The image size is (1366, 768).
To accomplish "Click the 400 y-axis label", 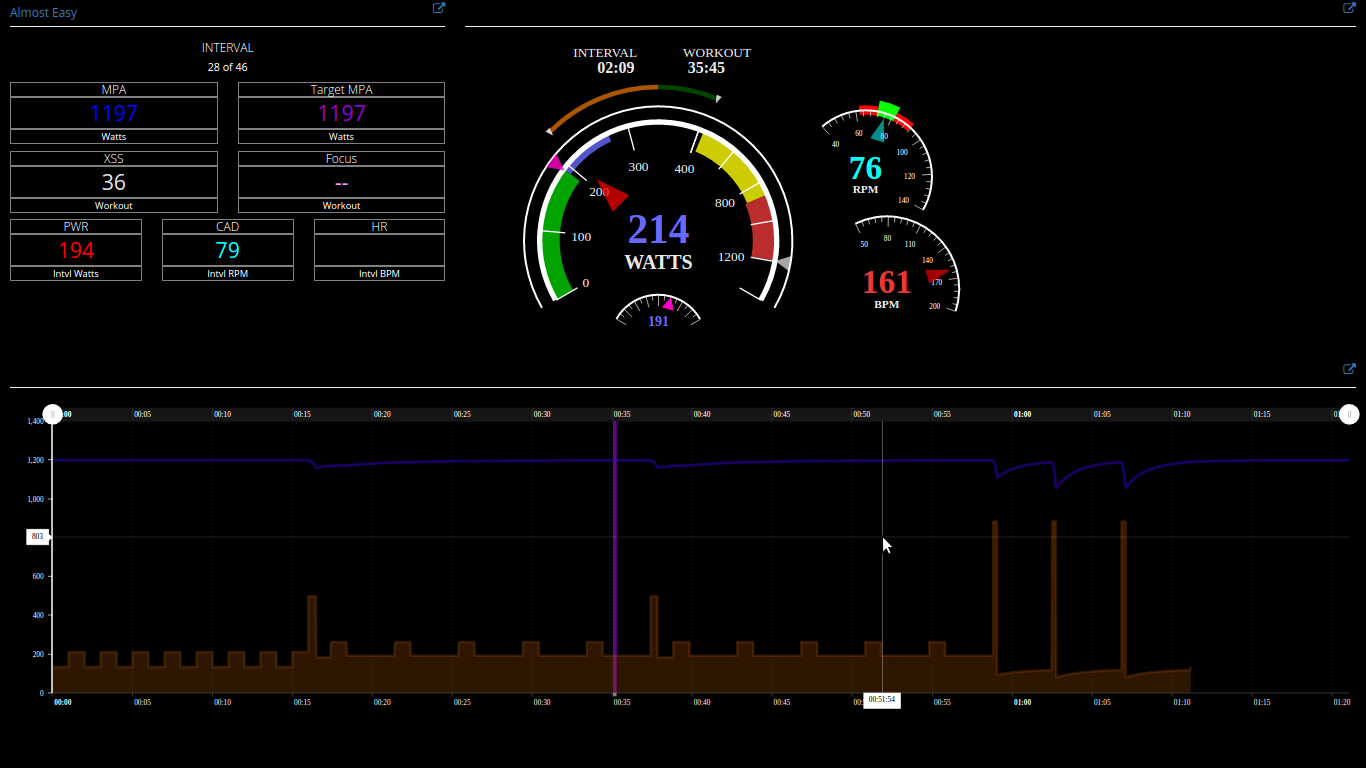I will 38,616.
